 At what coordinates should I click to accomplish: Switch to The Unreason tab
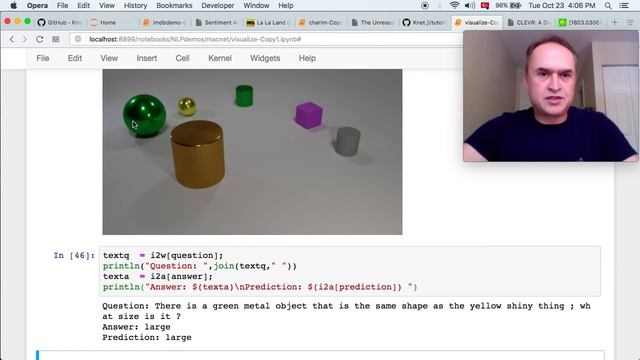click(373, 22)
